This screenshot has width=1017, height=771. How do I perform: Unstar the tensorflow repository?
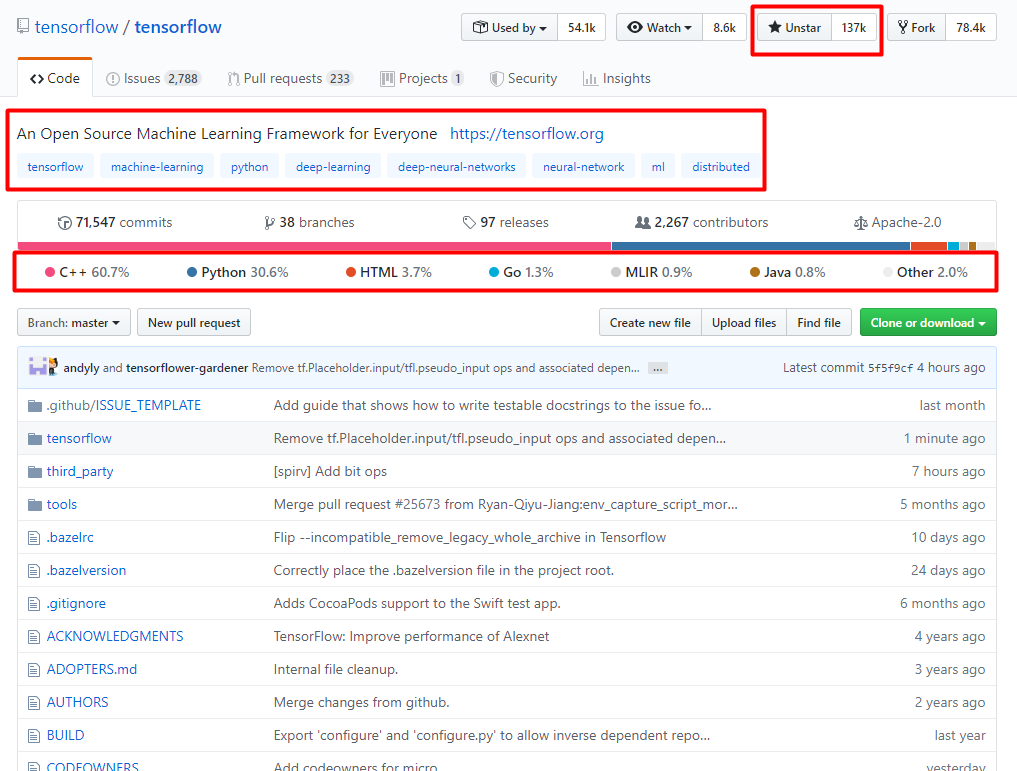click(795, 27)
